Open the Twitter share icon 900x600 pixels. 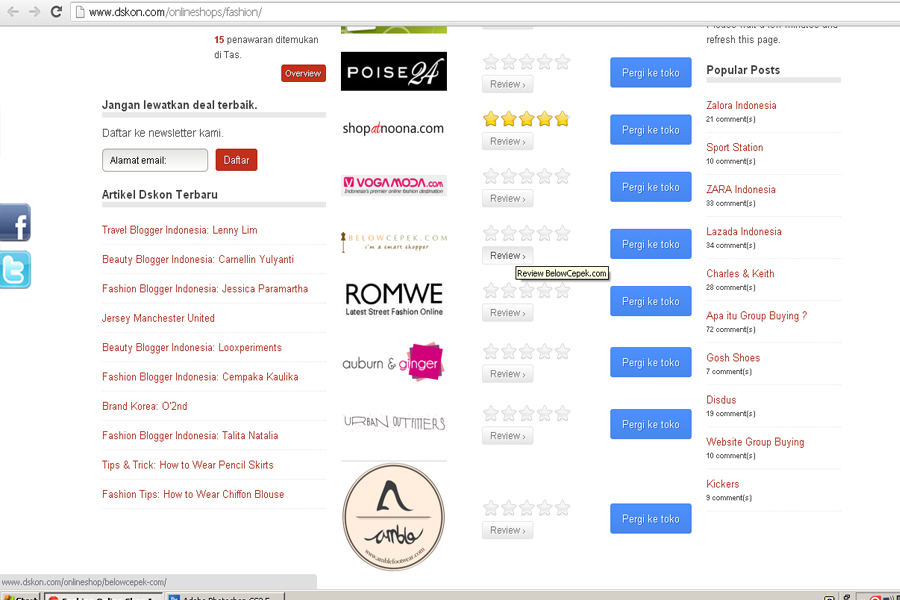[x=15, y=269]
